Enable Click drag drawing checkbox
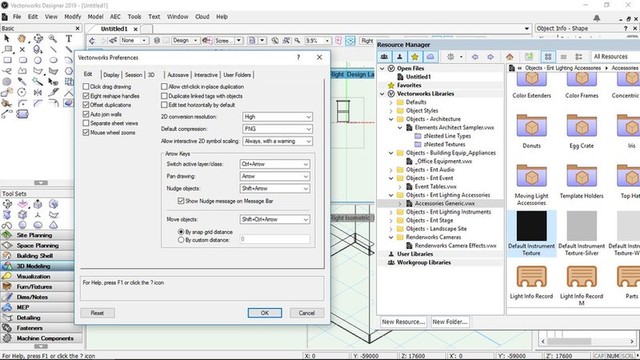Viewport: 640px width, 360px height. (x=86, y=87)
